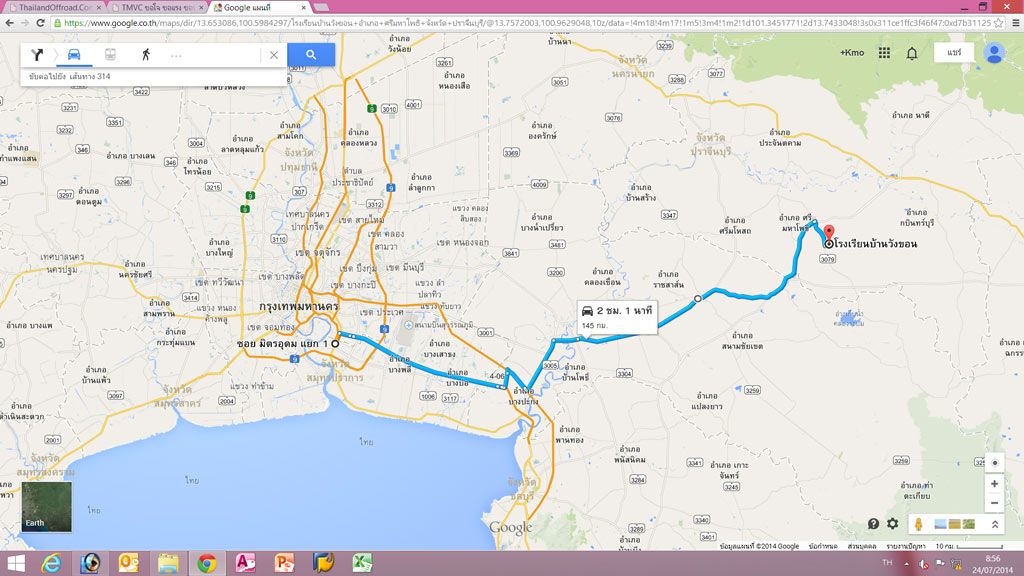Open map settings gear
Screen dimensions: 1024x576
892,524
